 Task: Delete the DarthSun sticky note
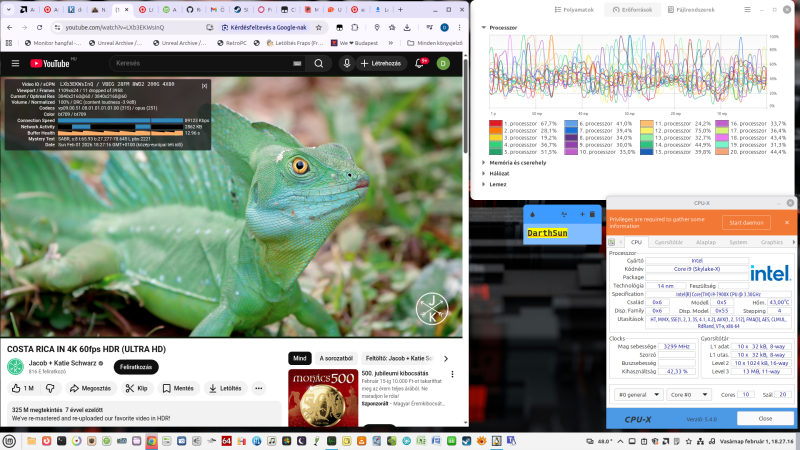coord(592,214)
